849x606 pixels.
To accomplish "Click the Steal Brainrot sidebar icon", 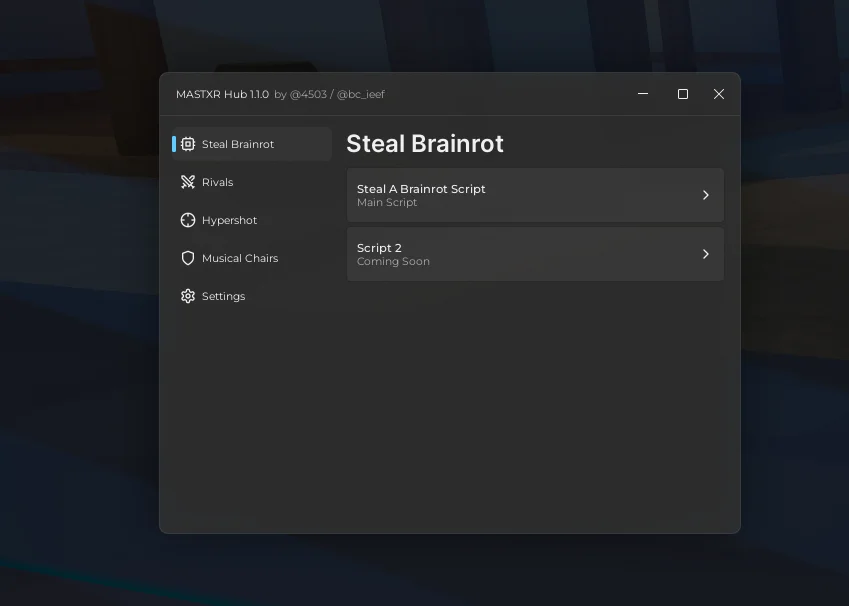I will click(188, 144).
